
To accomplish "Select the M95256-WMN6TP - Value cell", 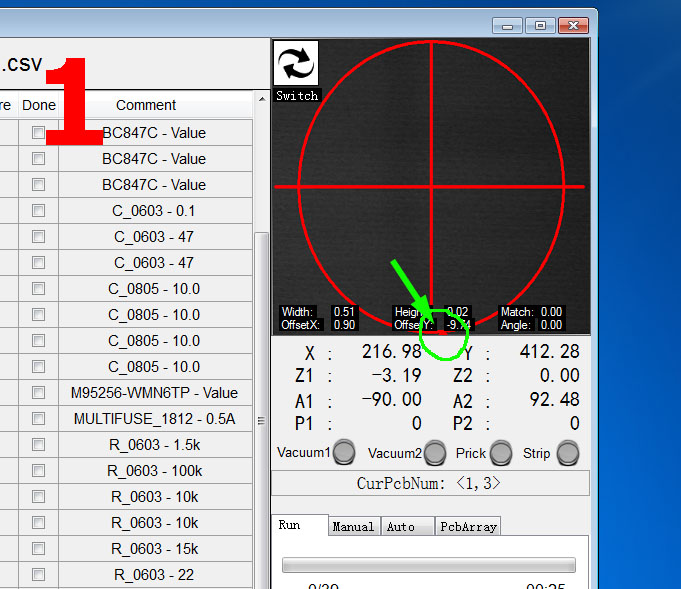I will pos(155,393).
